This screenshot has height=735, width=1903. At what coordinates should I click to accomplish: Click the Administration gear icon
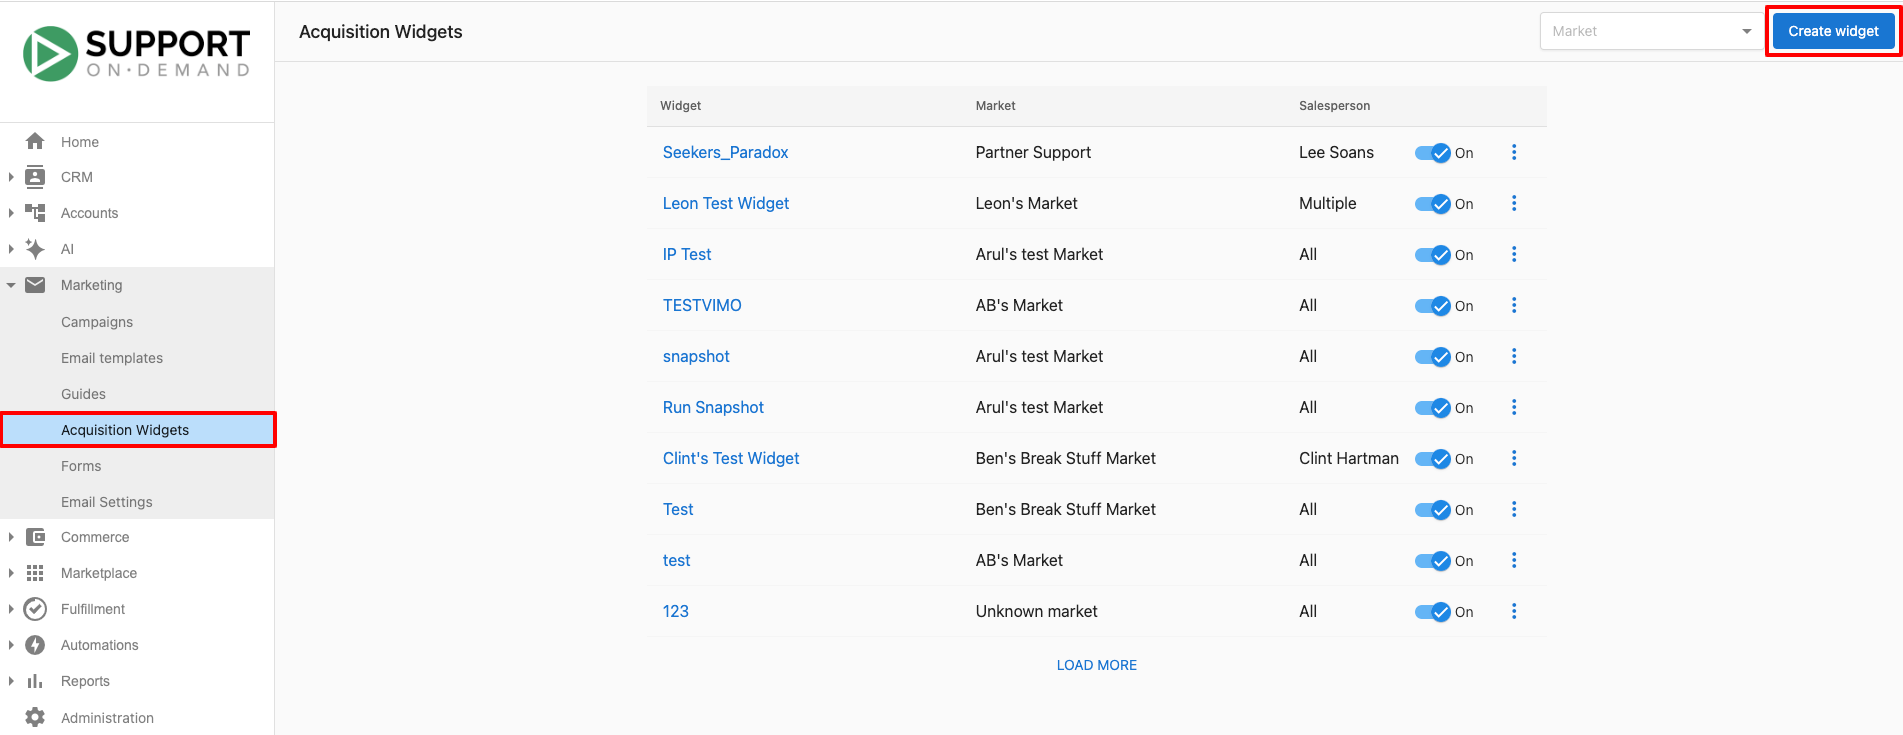click(35, 717)
